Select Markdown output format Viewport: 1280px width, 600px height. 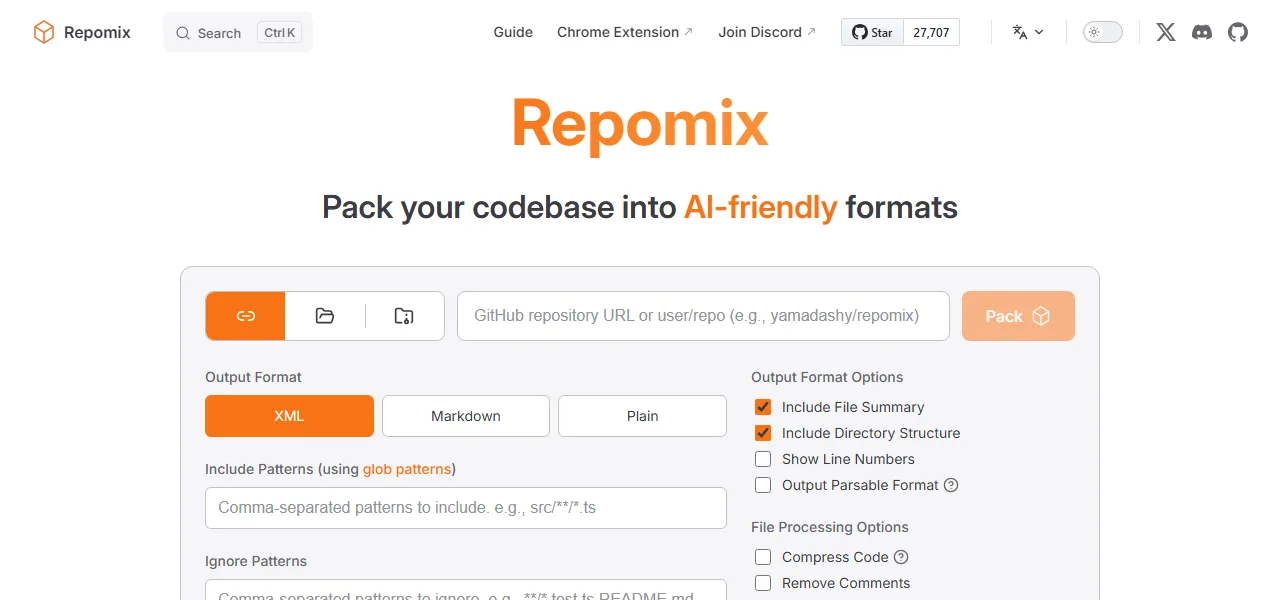point(466,416)
